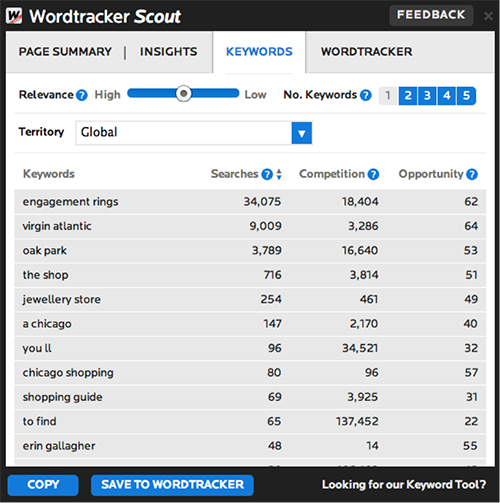Click the 16,640 competition value
The width and height of the screenshot is (500, 503).
[360, 250]
